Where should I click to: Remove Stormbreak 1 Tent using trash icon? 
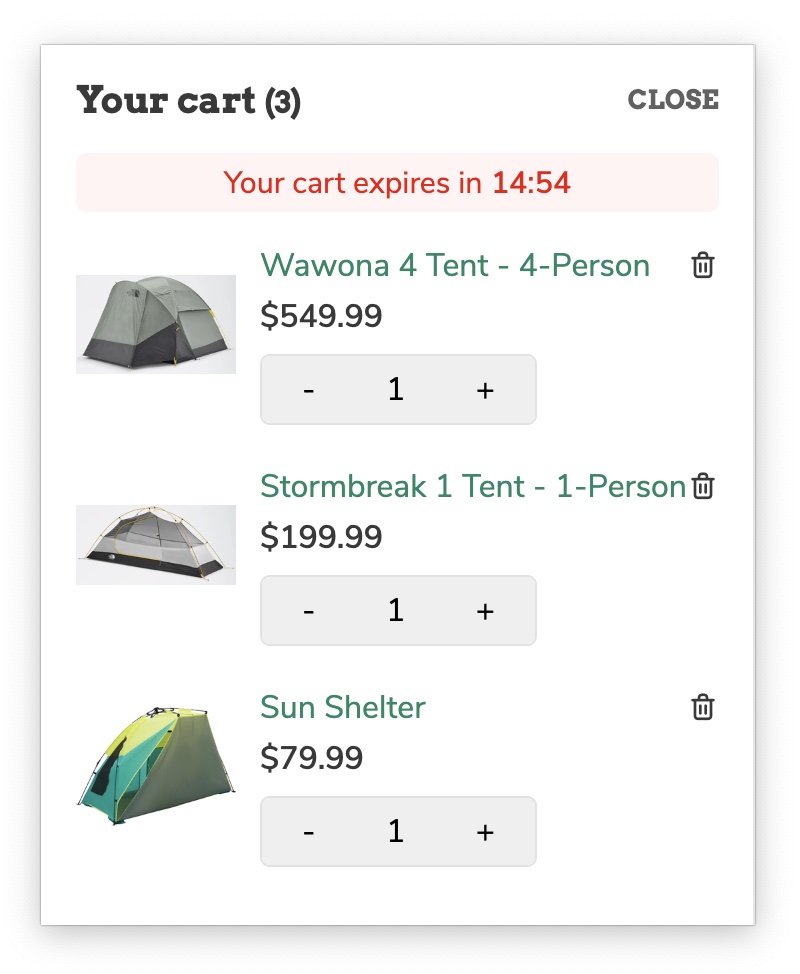click(704, 487)
